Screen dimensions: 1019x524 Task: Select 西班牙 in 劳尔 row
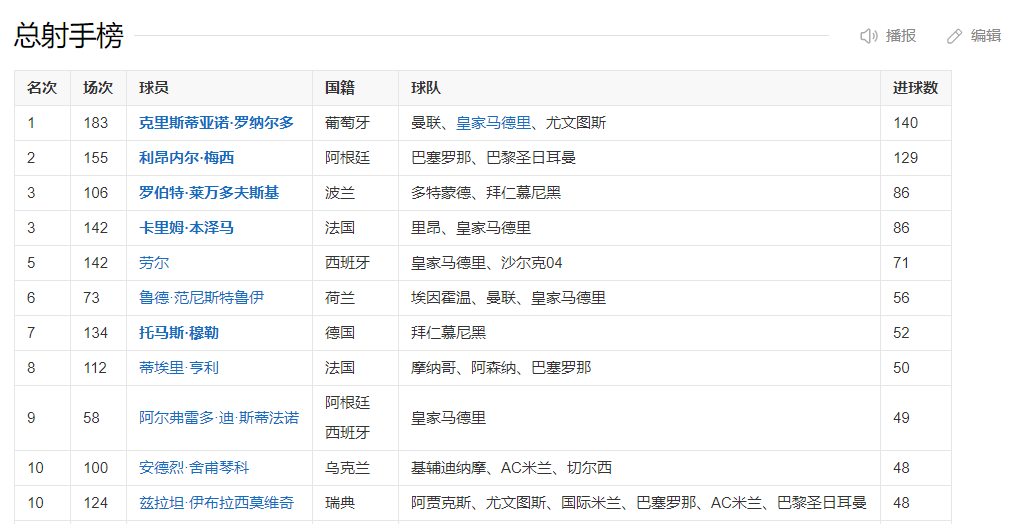348,263
